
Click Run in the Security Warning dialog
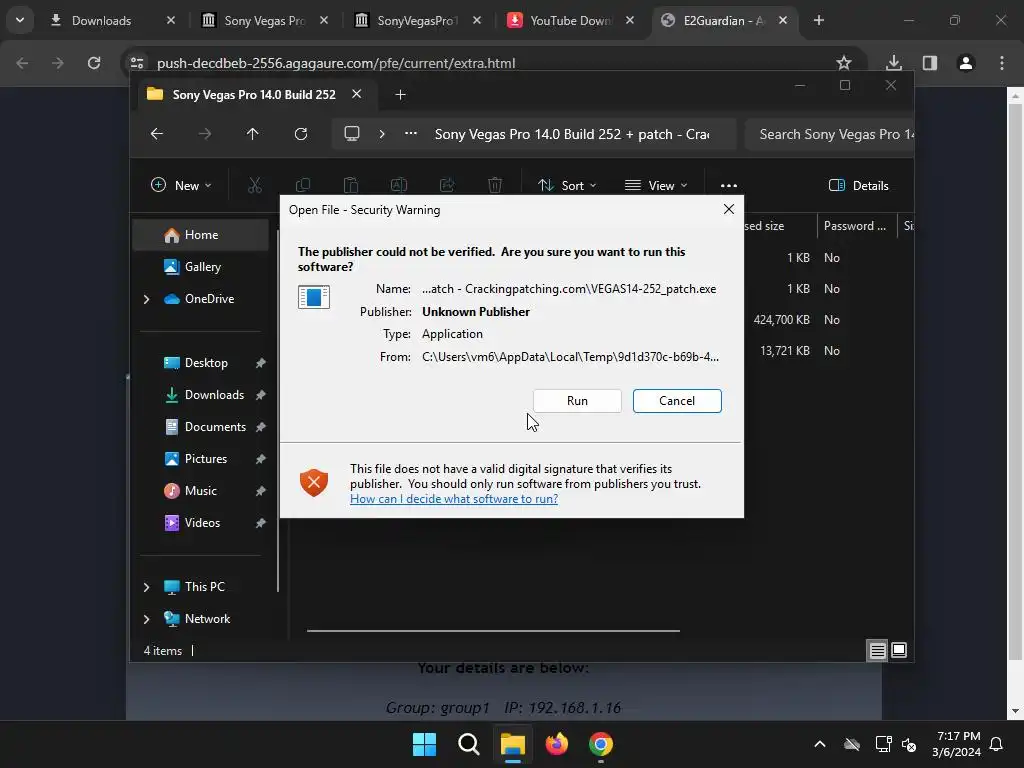click(x=577, y=401)
